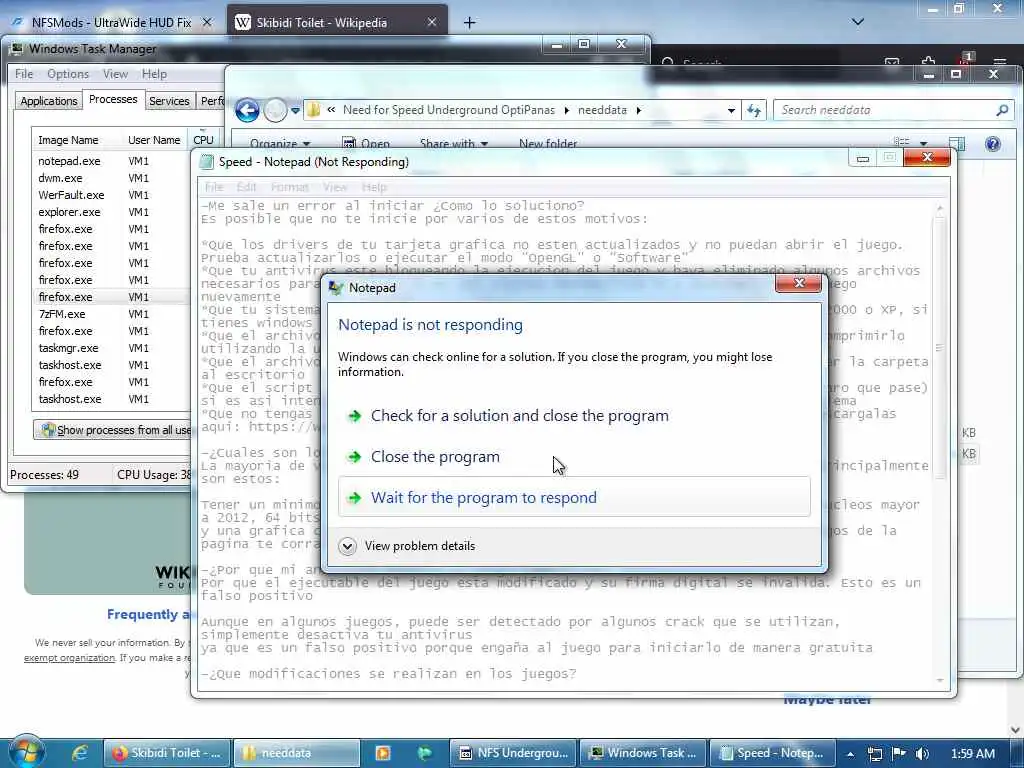Open Task Manager Options menu
Viewport: 1024px width, 768px height.
point(68,74)
